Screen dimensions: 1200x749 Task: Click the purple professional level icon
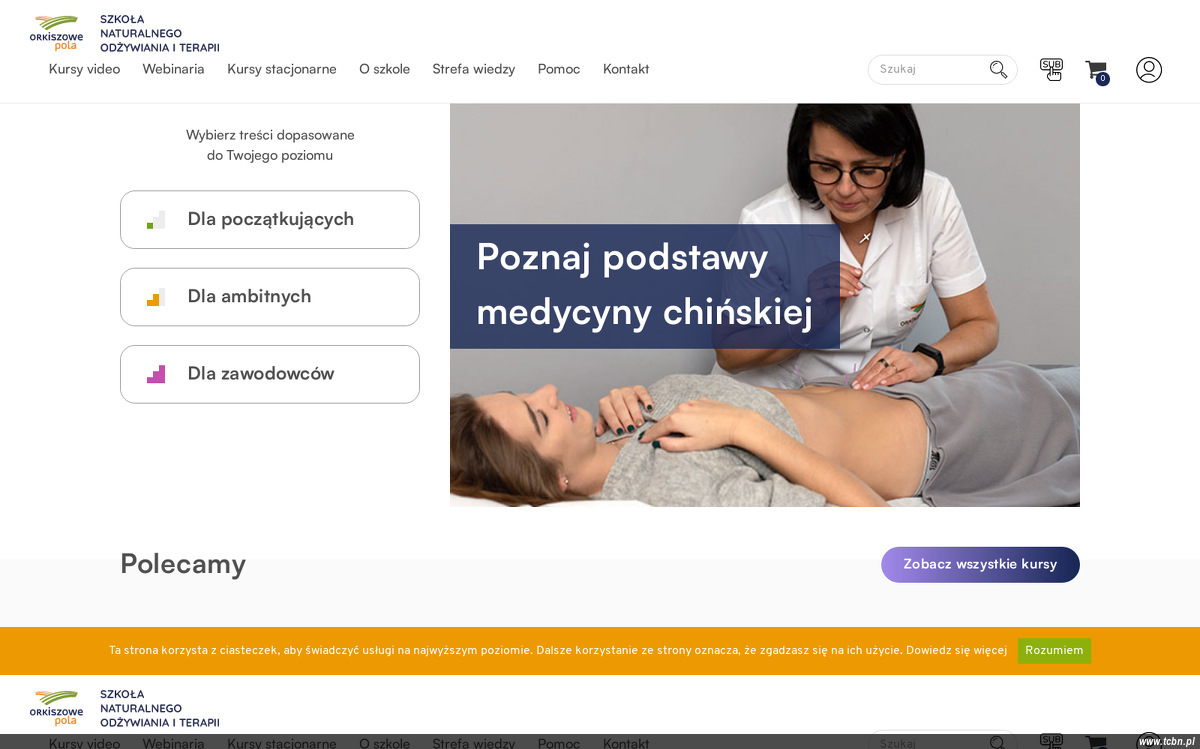click(x=156, y=374)
